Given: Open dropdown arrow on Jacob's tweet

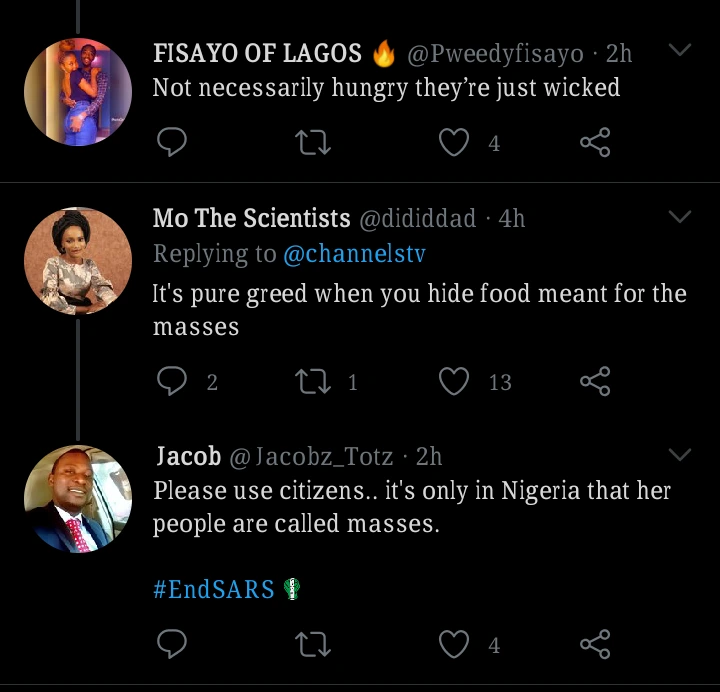Looking at the screenshot, I should point(679,456).
